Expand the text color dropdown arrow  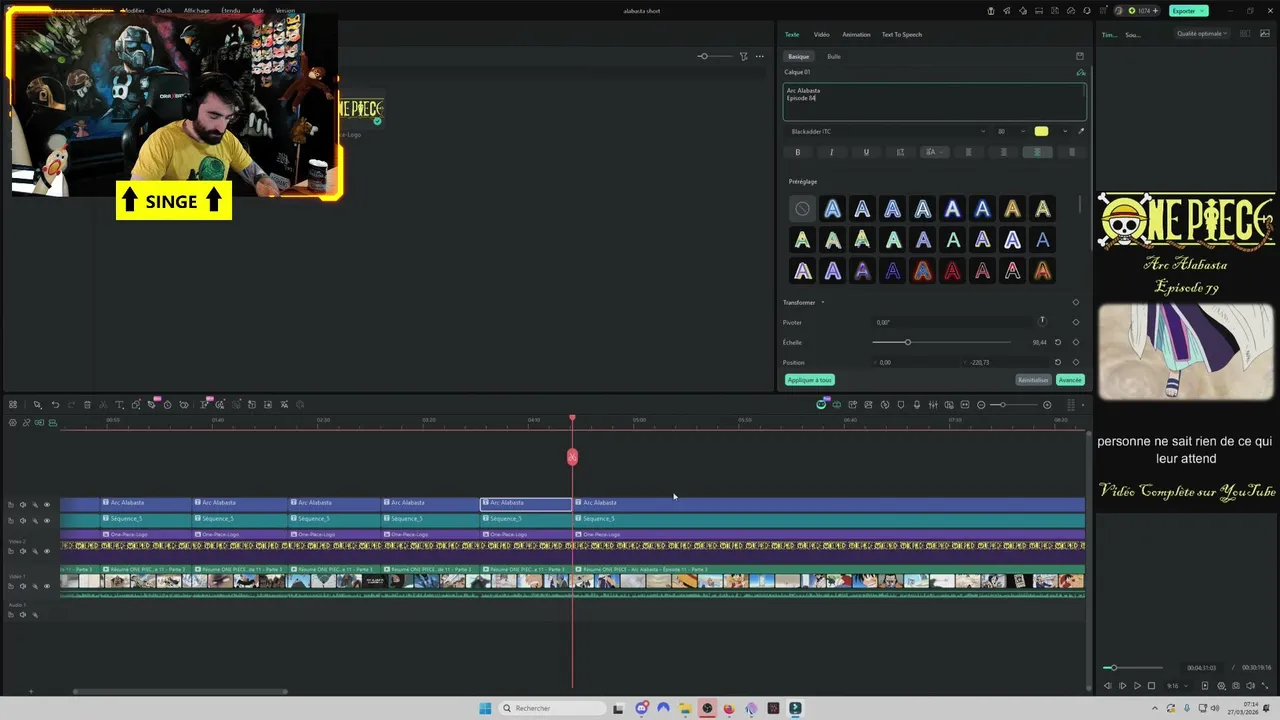(1065, 131)
